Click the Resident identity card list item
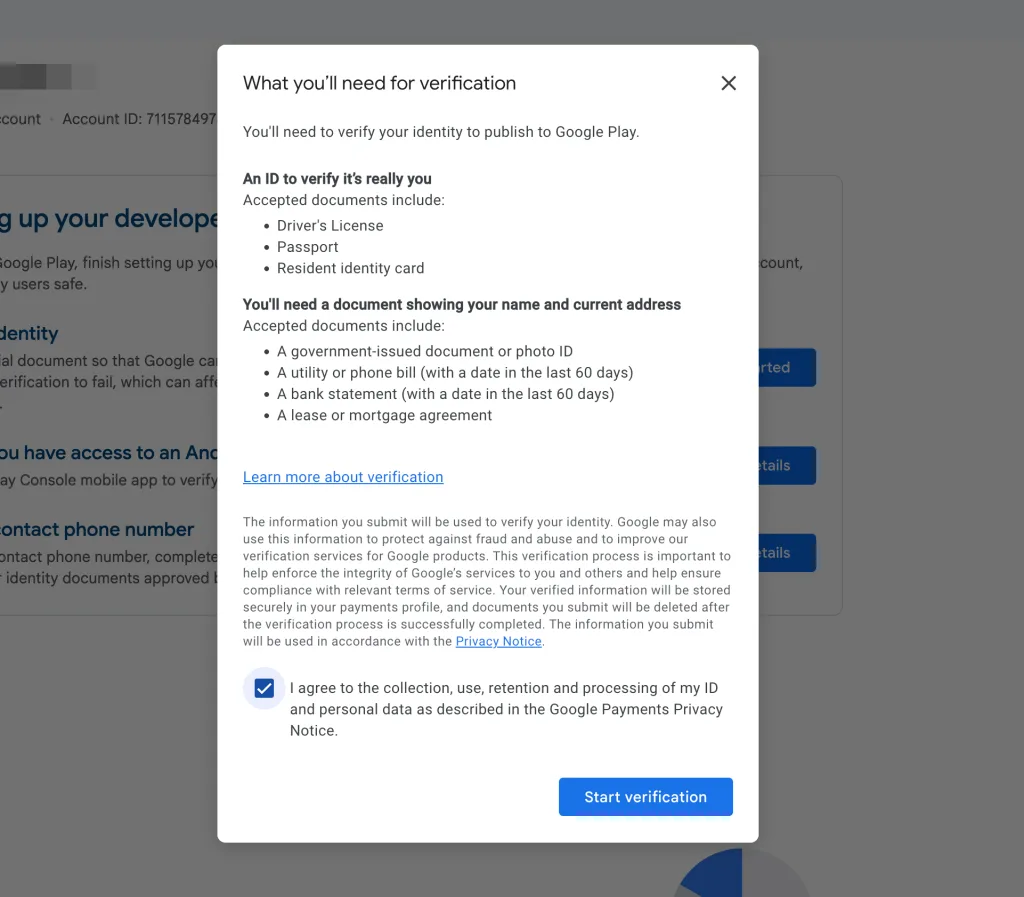 click(350, 268)
